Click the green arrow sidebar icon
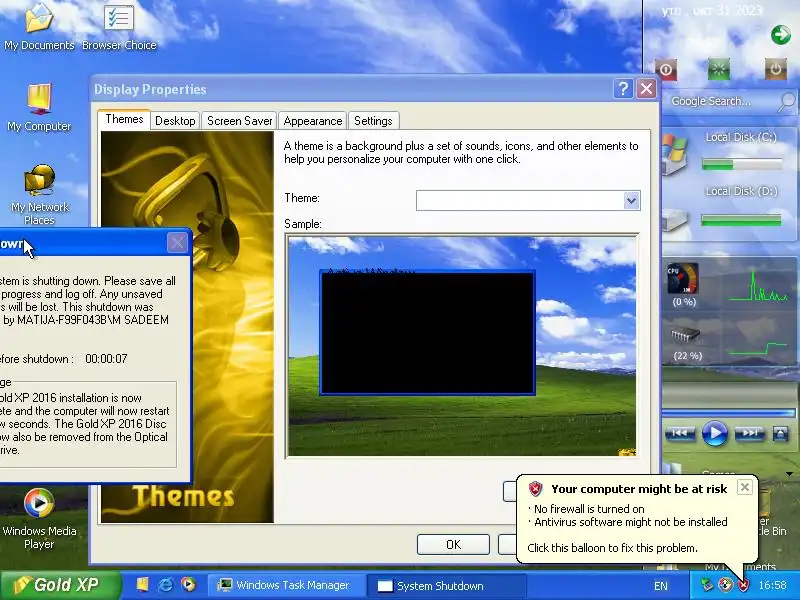 click(781, 35)
